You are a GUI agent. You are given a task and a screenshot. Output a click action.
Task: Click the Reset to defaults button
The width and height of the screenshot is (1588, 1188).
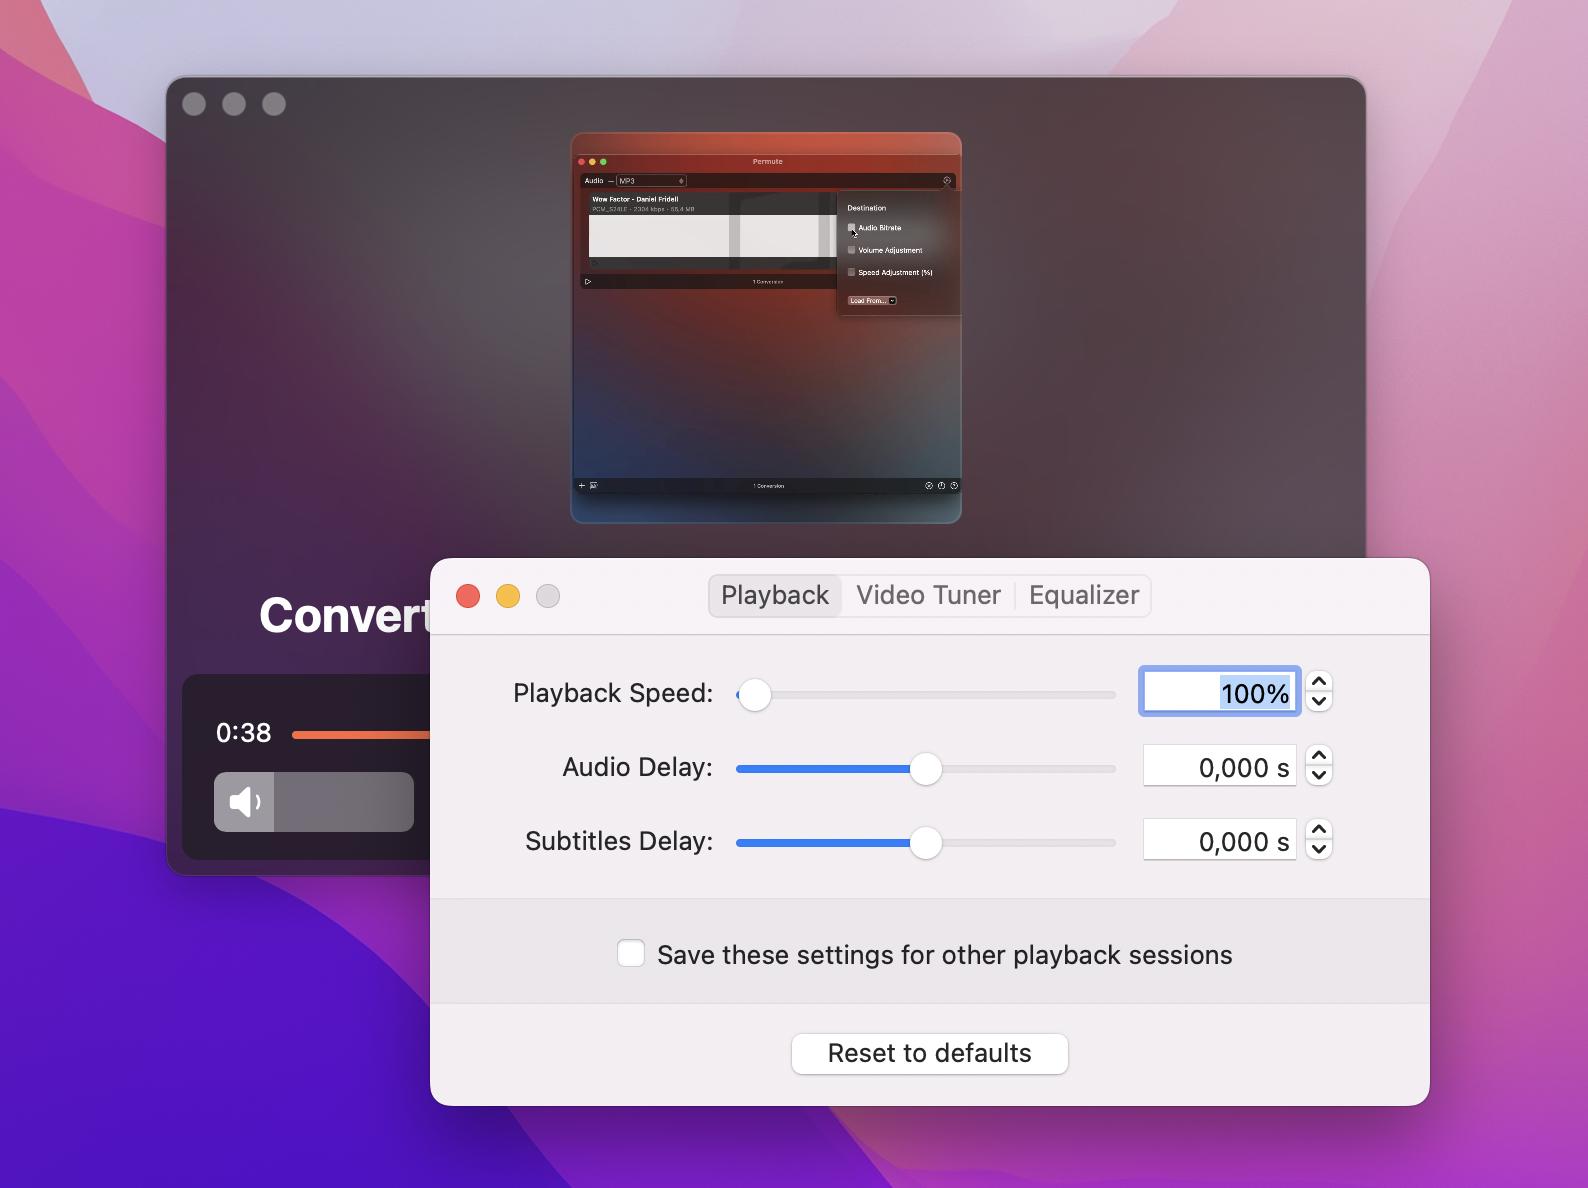[x=930, y=1054]
